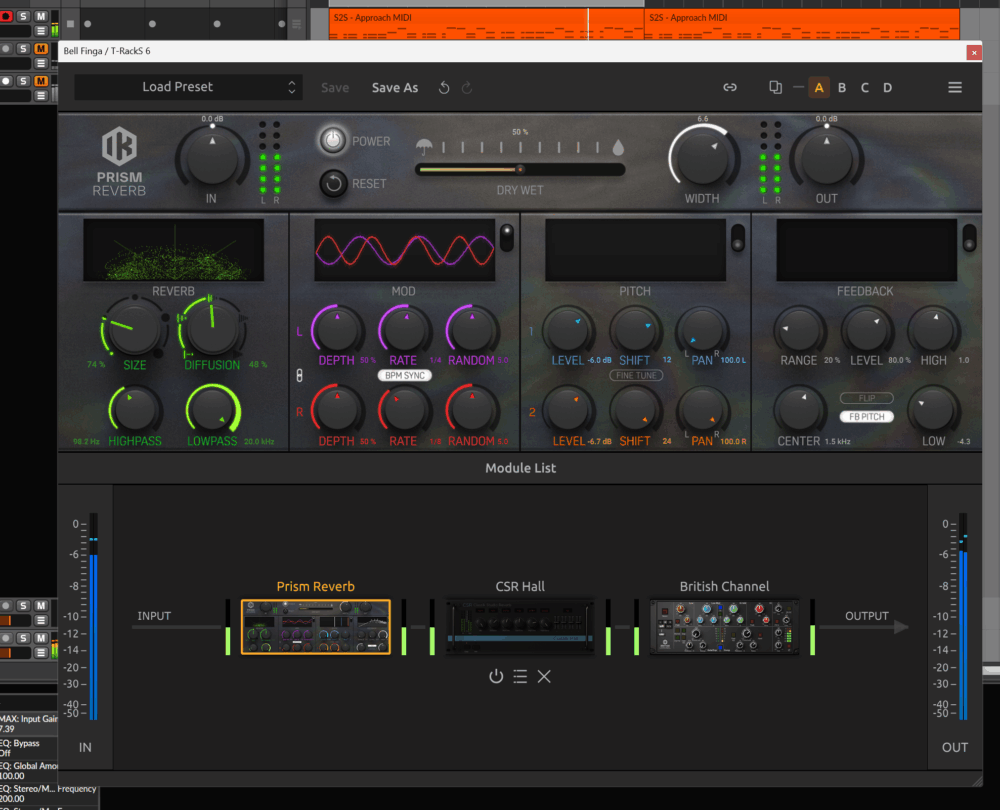Click the chain link icon in top bar
The image size is (1000, 810).
[730, 87]
